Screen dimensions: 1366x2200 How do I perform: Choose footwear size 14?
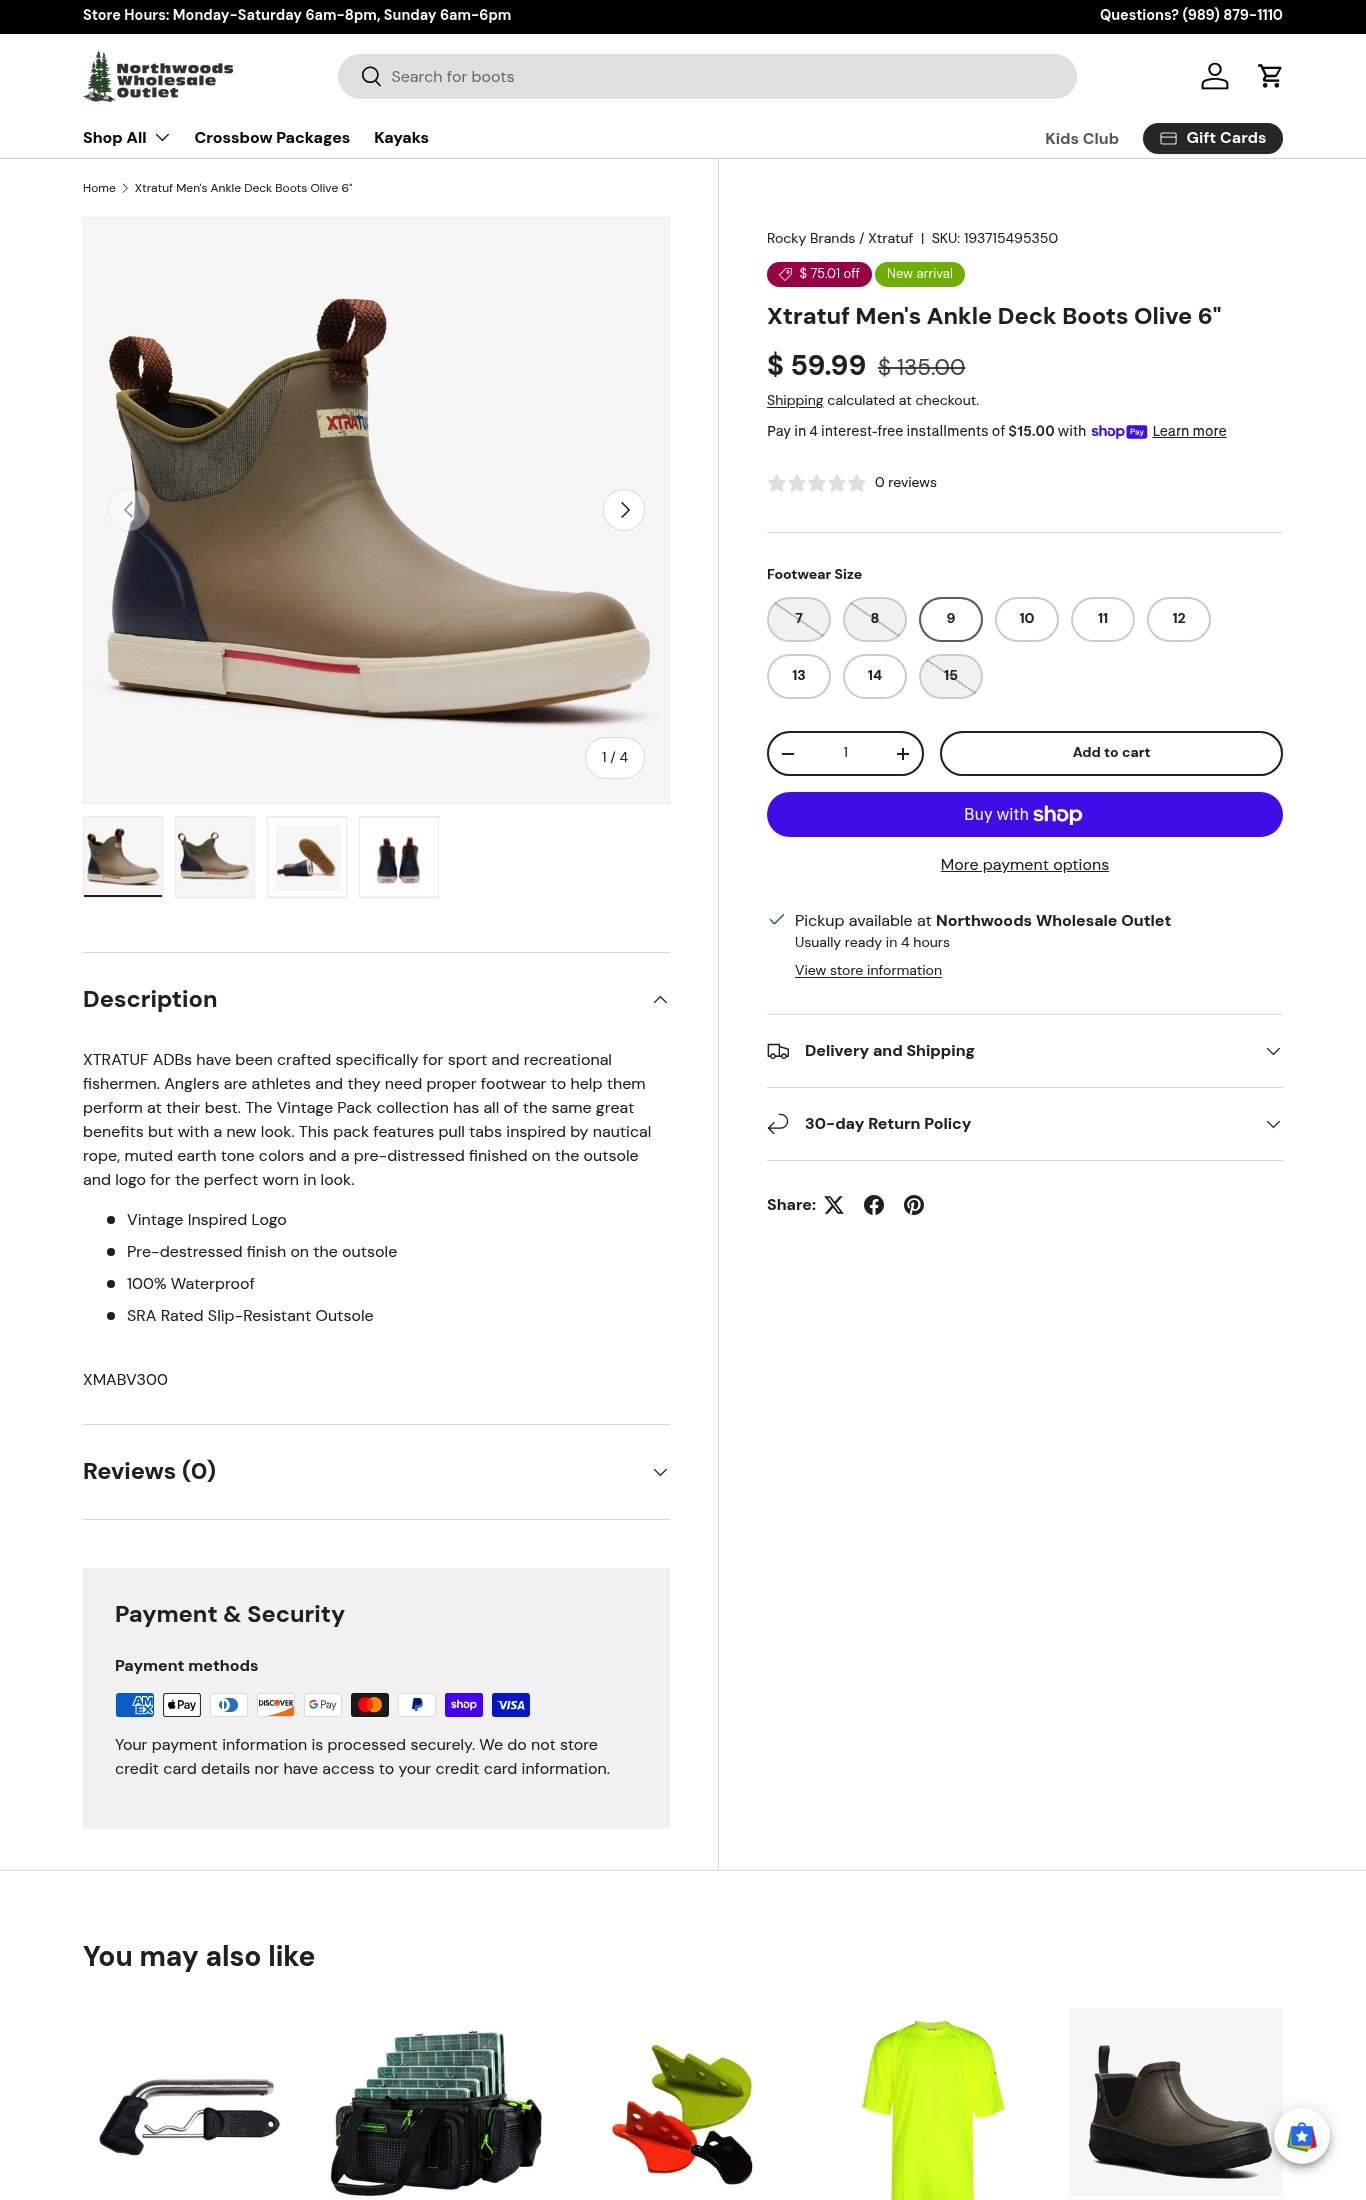[875, 676]
